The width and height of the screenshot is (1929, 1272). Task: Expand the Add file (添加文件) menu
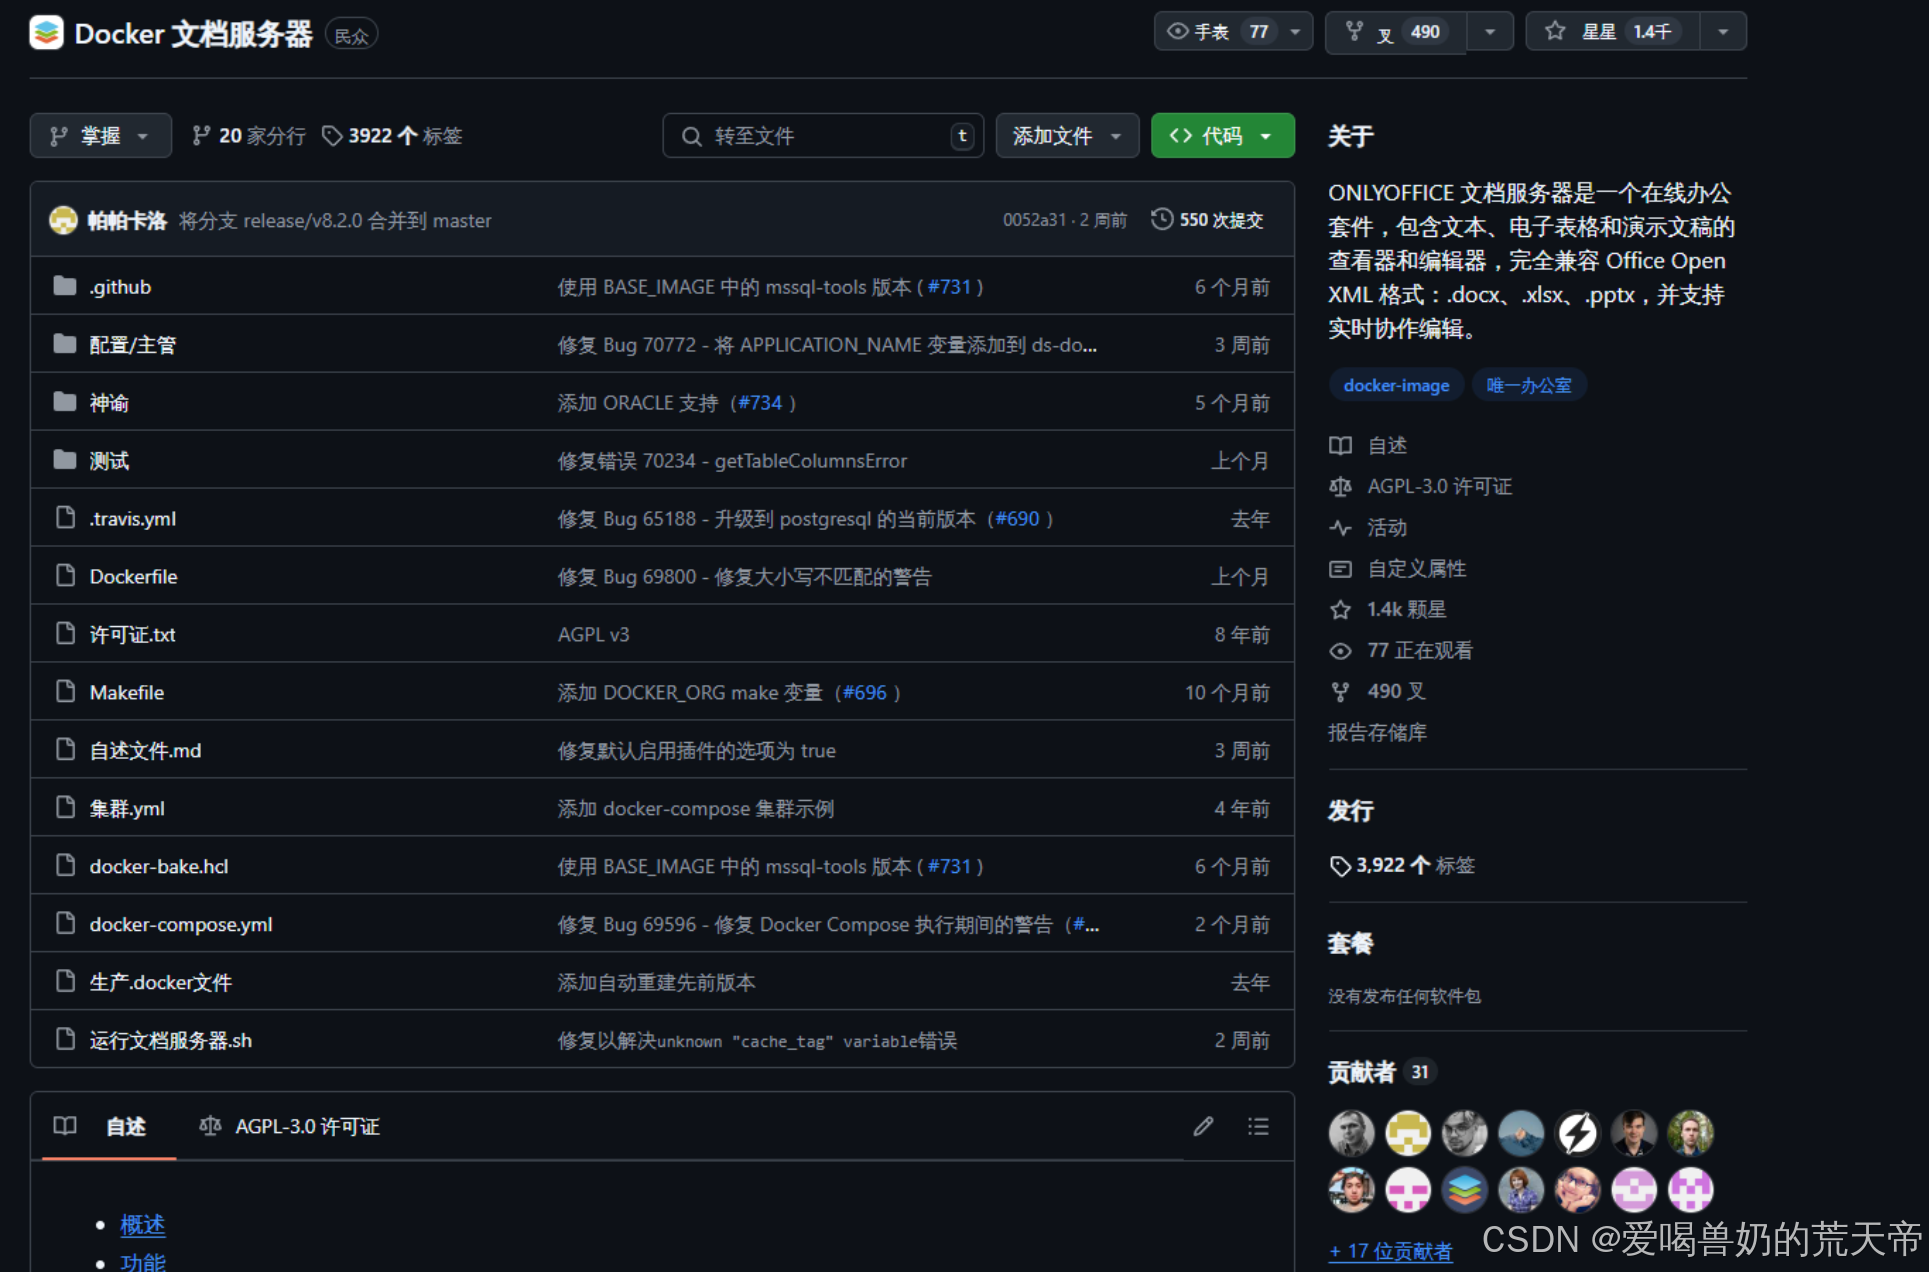point(1066,136)
